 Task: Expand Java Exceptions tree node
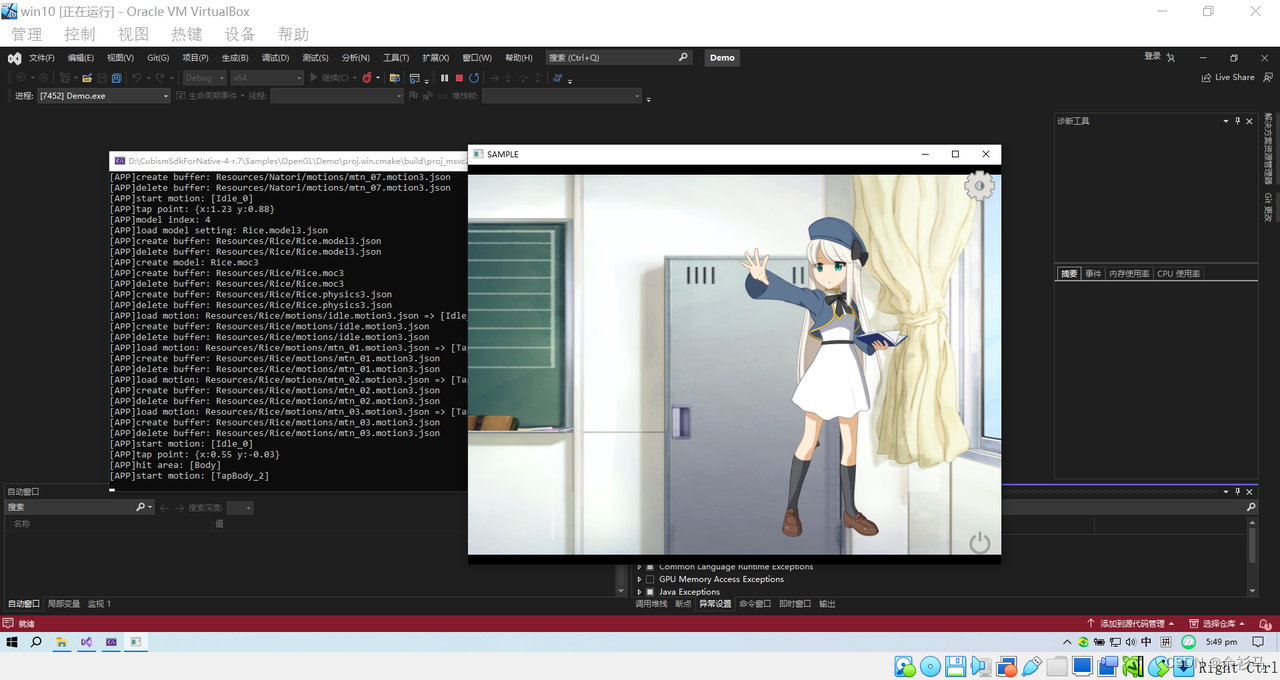coord(639,592)
